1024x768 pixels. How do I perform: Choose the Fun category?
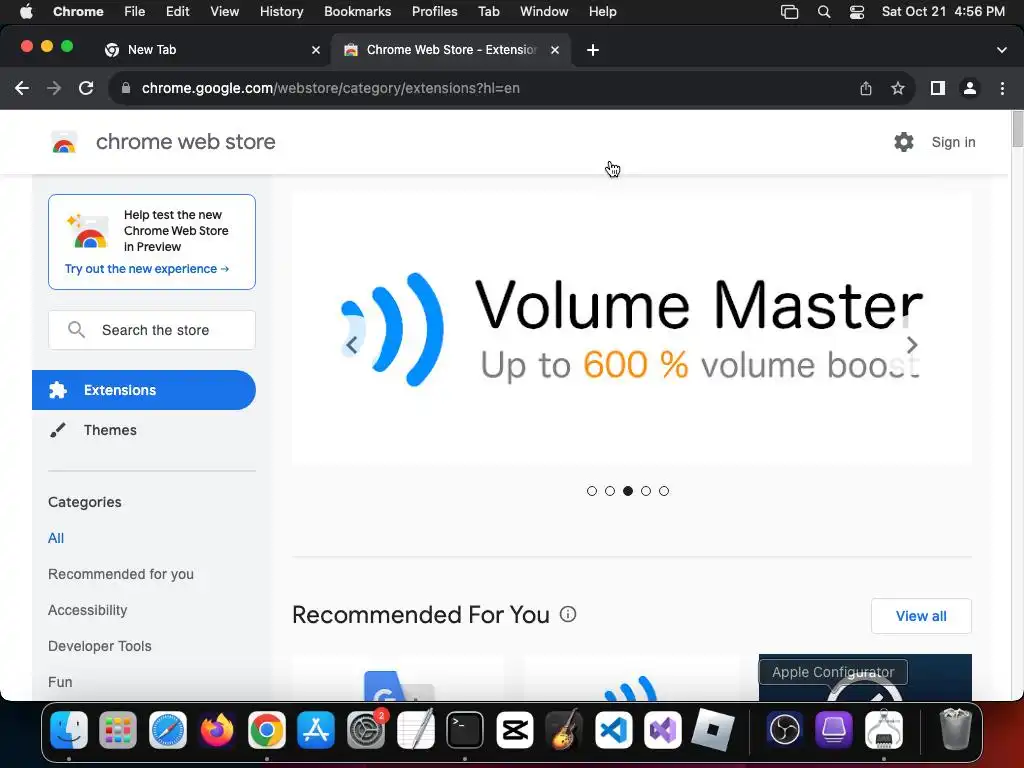coord(60,682)
